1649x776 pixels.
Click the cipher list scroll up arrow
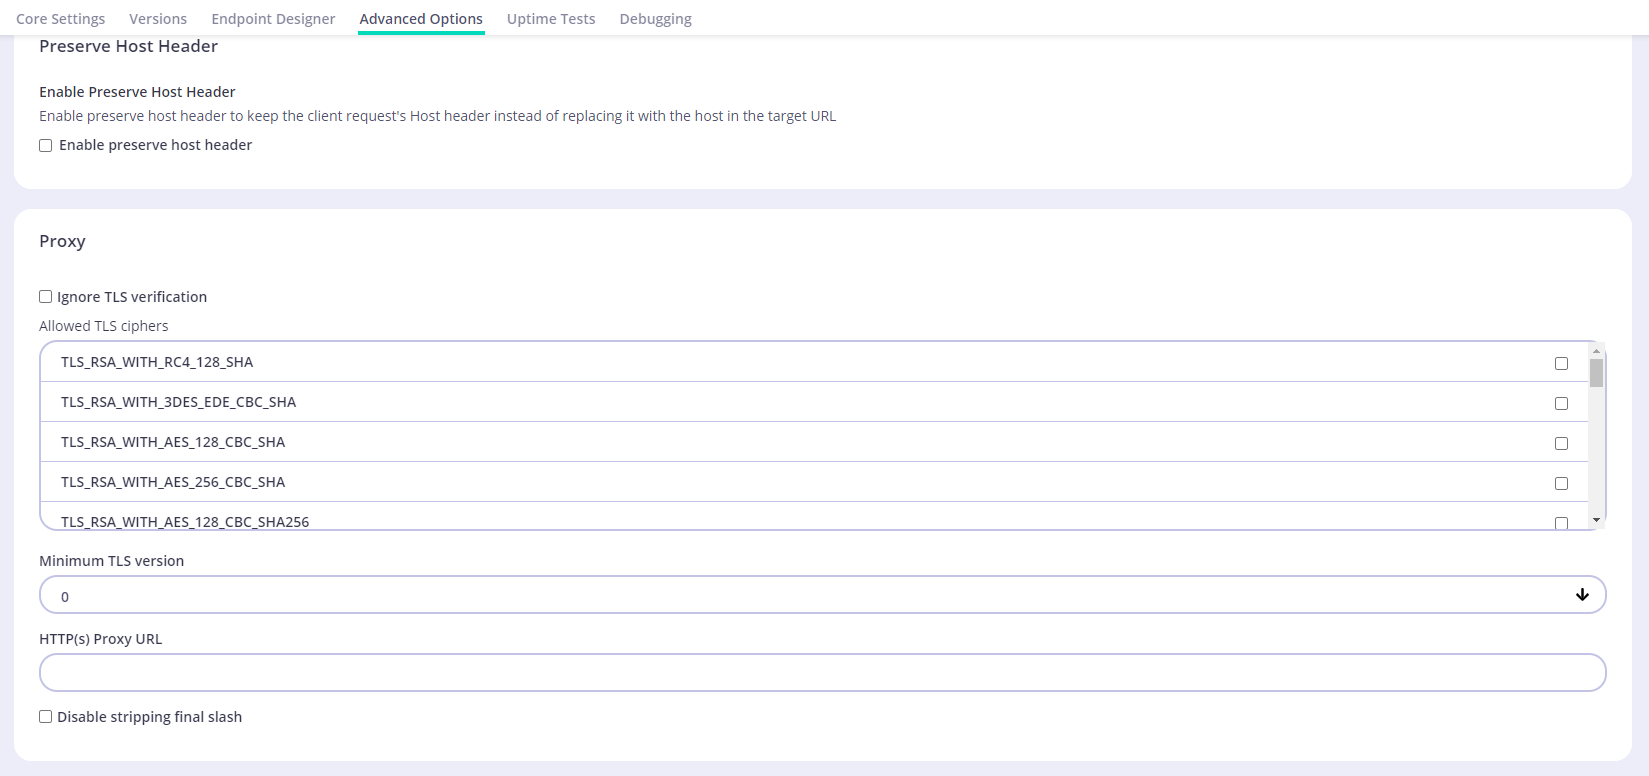pos(1596,351)
